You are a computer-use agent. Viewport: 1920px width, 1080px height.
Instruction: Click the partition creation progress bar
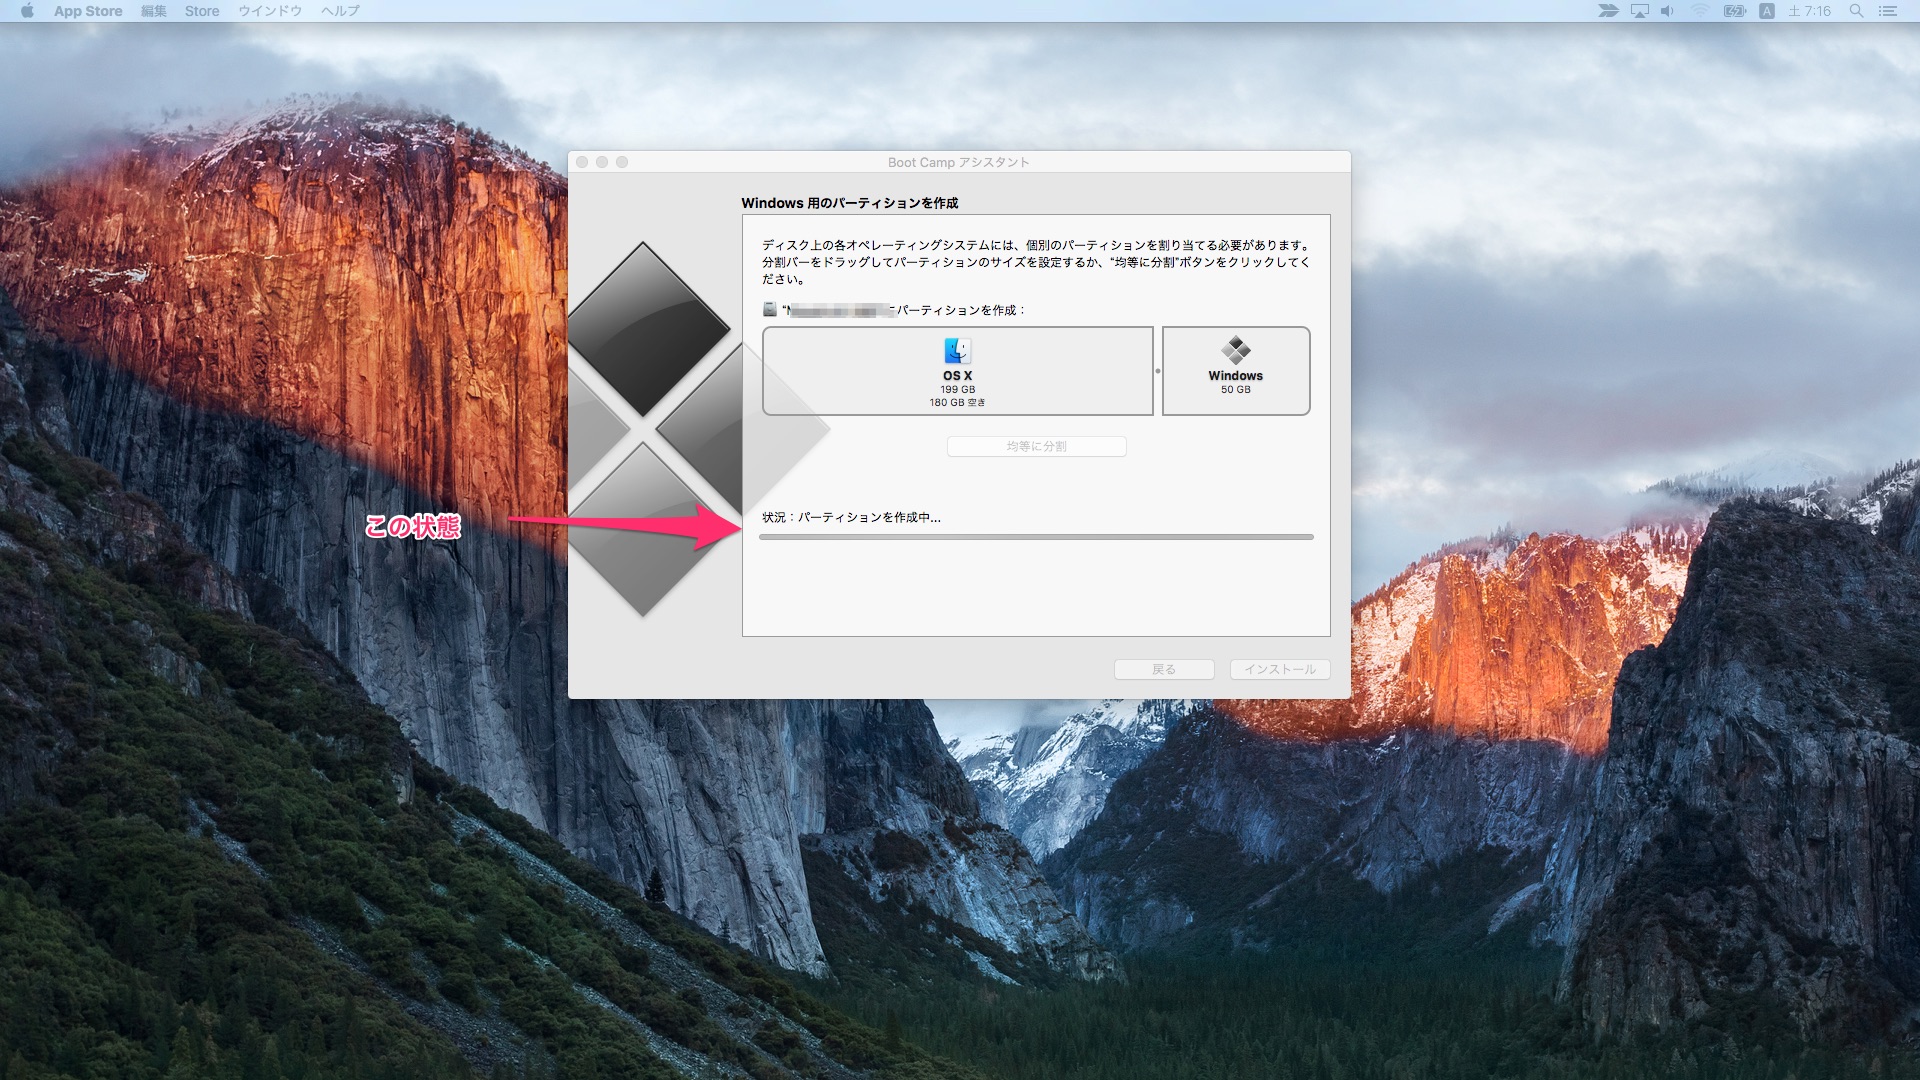point(1036,537)
